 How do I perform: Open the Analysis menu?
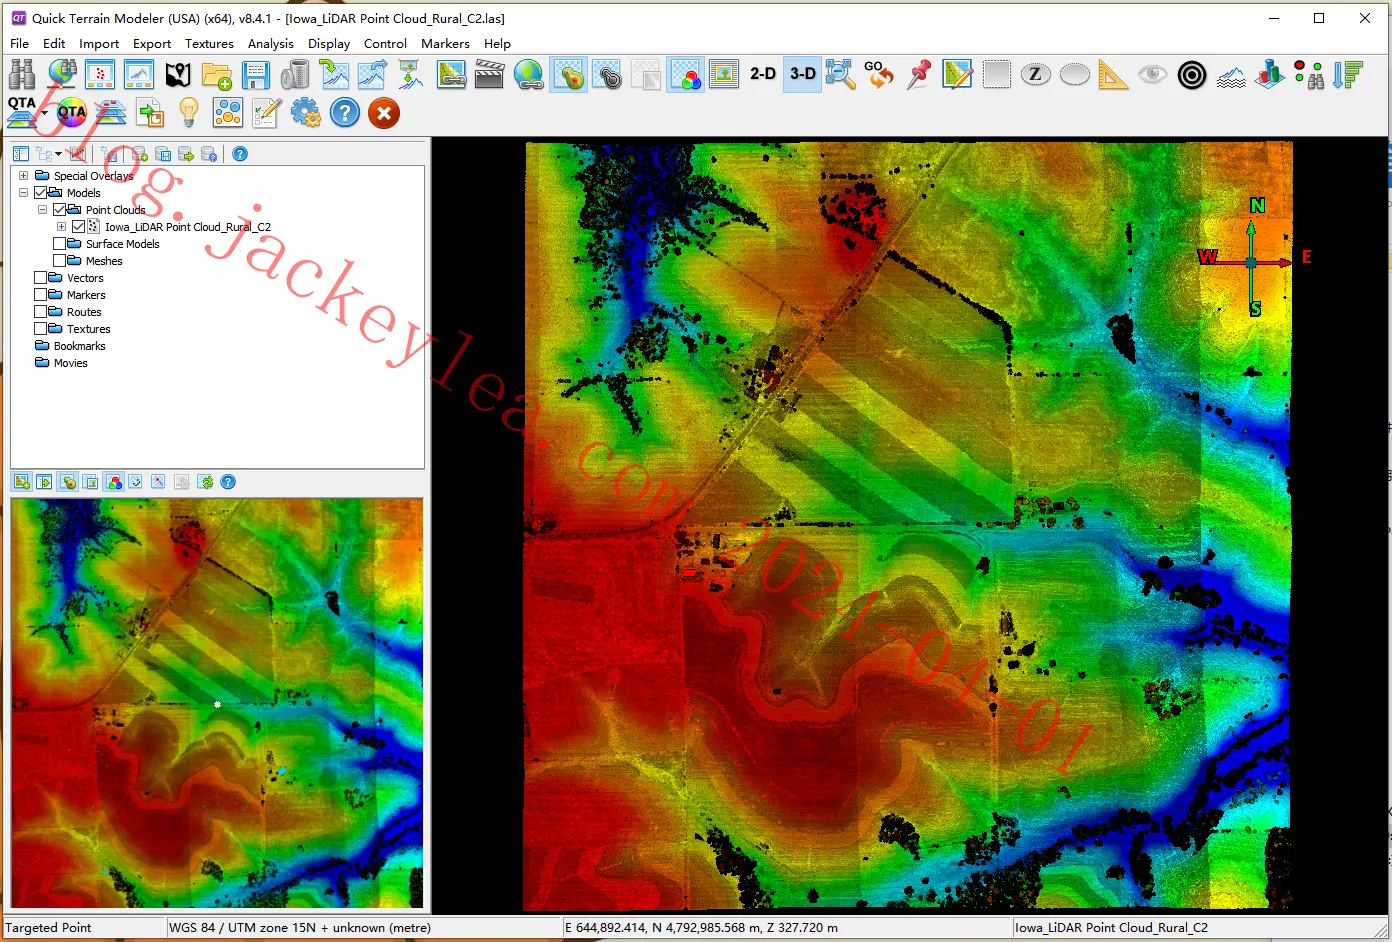coord(271,44)
